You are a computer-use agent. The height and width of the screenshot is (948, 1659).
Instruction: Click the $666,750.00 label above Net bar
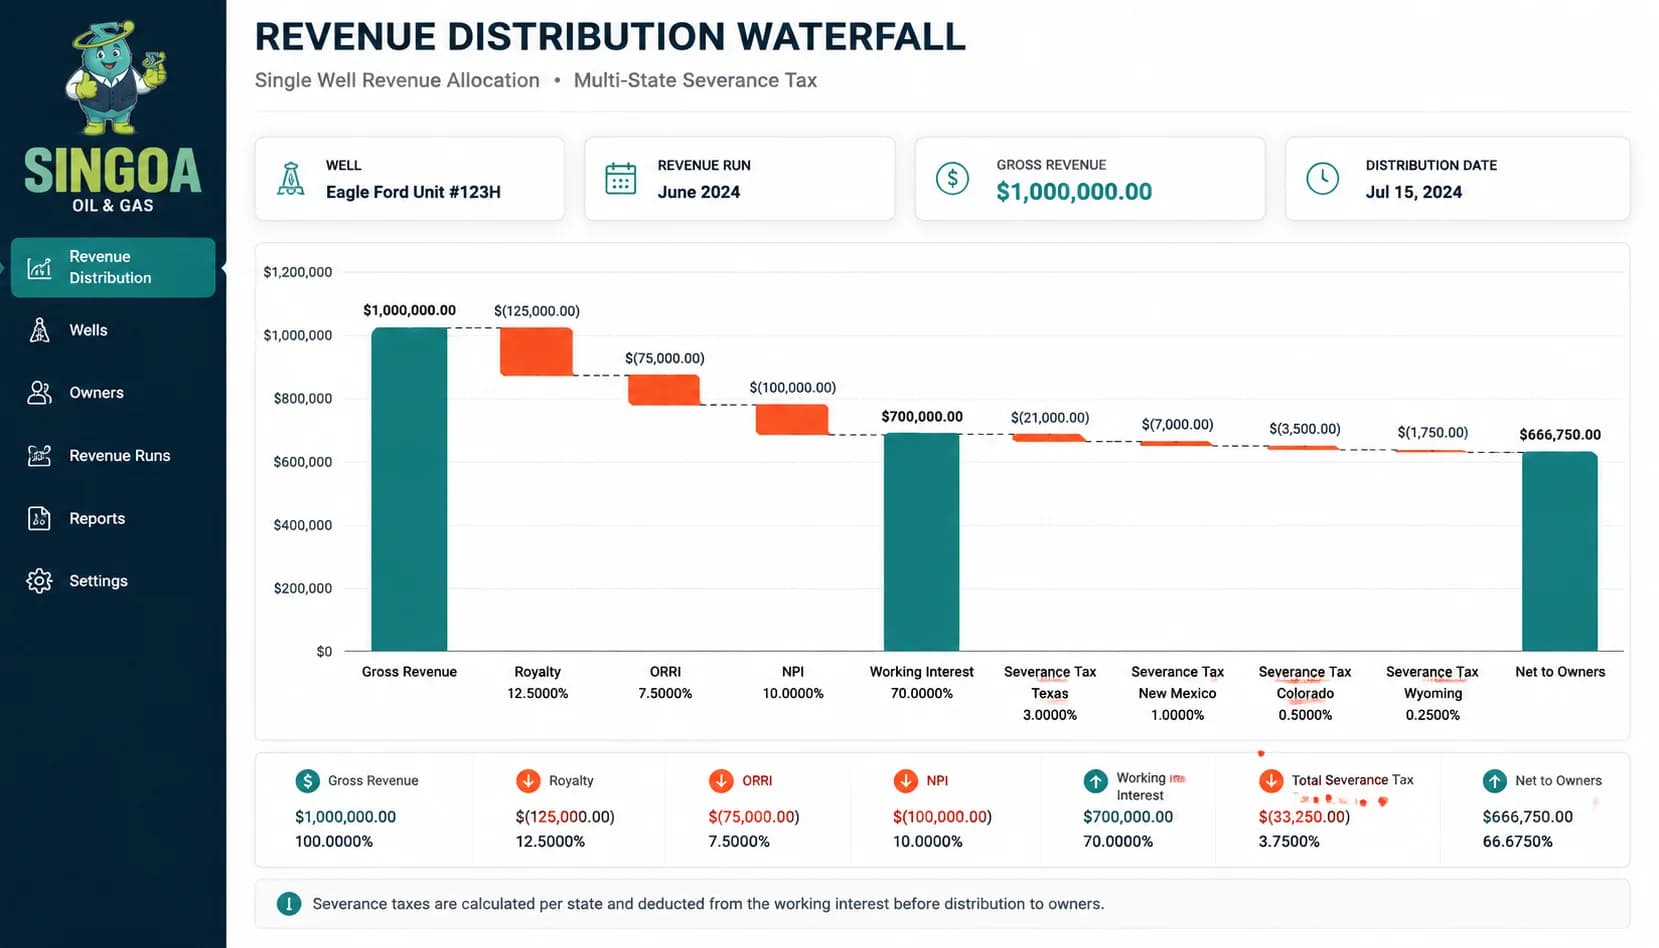tap(1560, 435)
